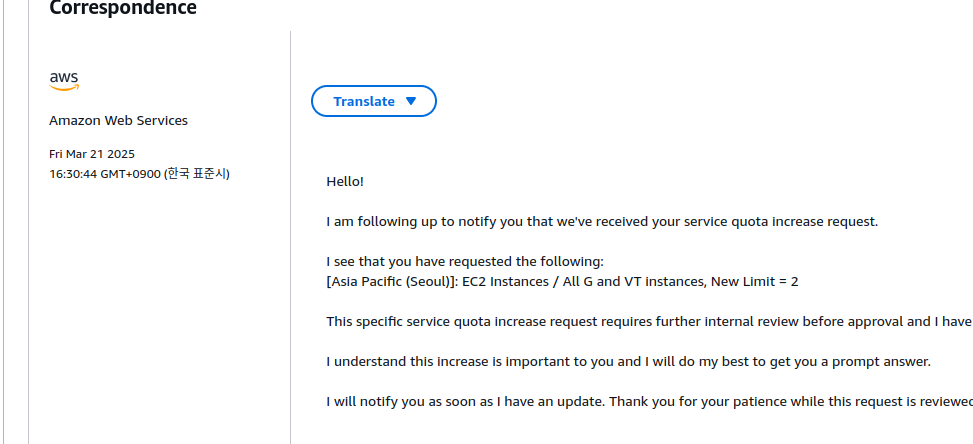Image resolution: width=973 pixels, height=444 pixels.
Task: Click the "I will notify you" sentence
Action: tap(650, 401)
